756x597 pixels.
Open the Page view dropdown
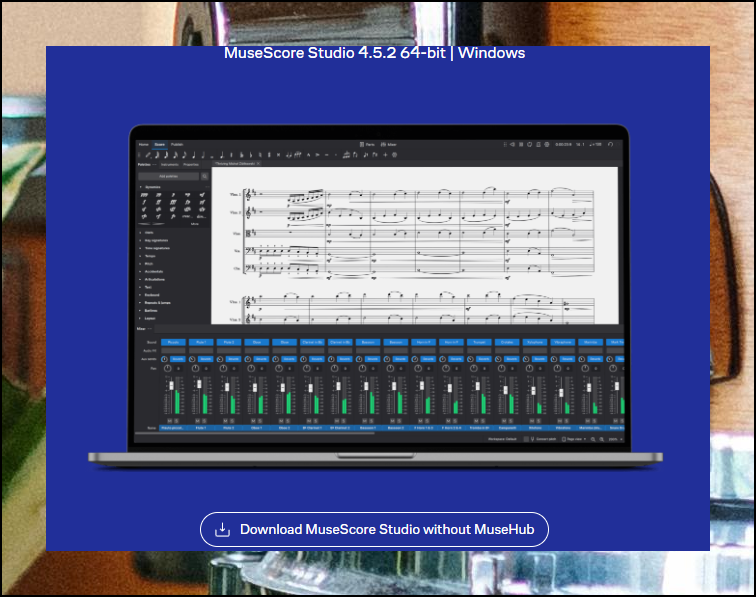coord(574,439)
